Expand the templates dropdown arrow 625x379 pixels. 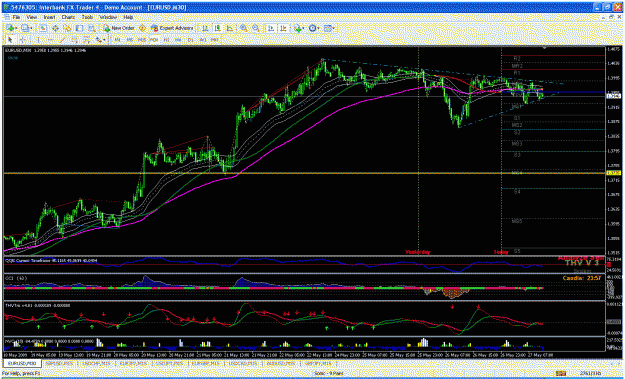click(x=334, y=28)
